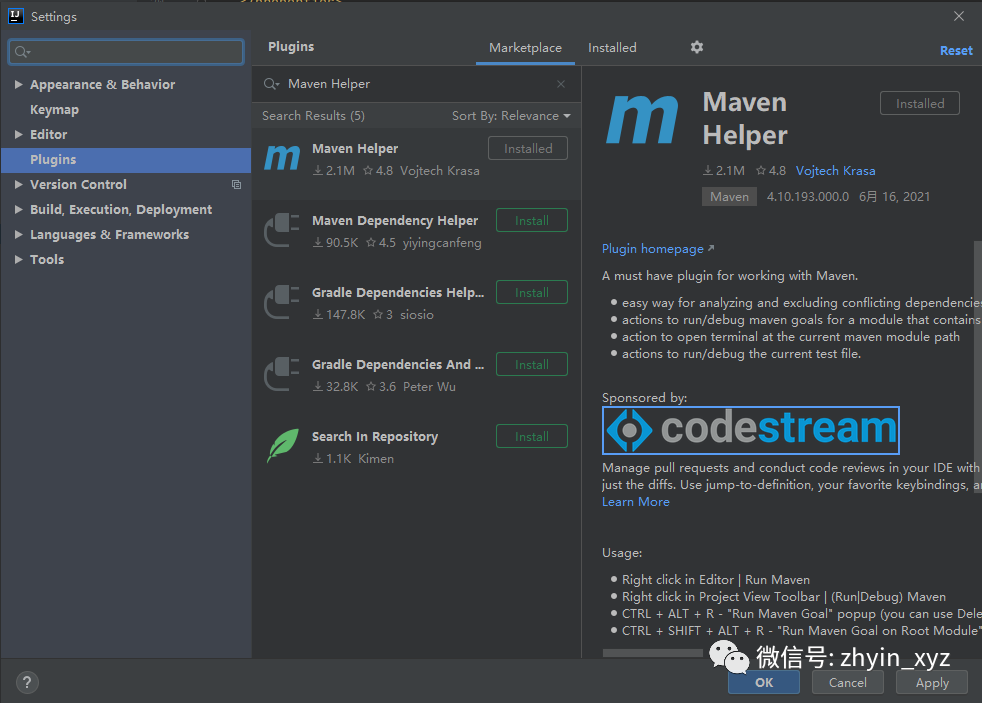This screenshot has height=703, width=982.
Task: Select the Search In Repository result title
Action: click(375, 437)
